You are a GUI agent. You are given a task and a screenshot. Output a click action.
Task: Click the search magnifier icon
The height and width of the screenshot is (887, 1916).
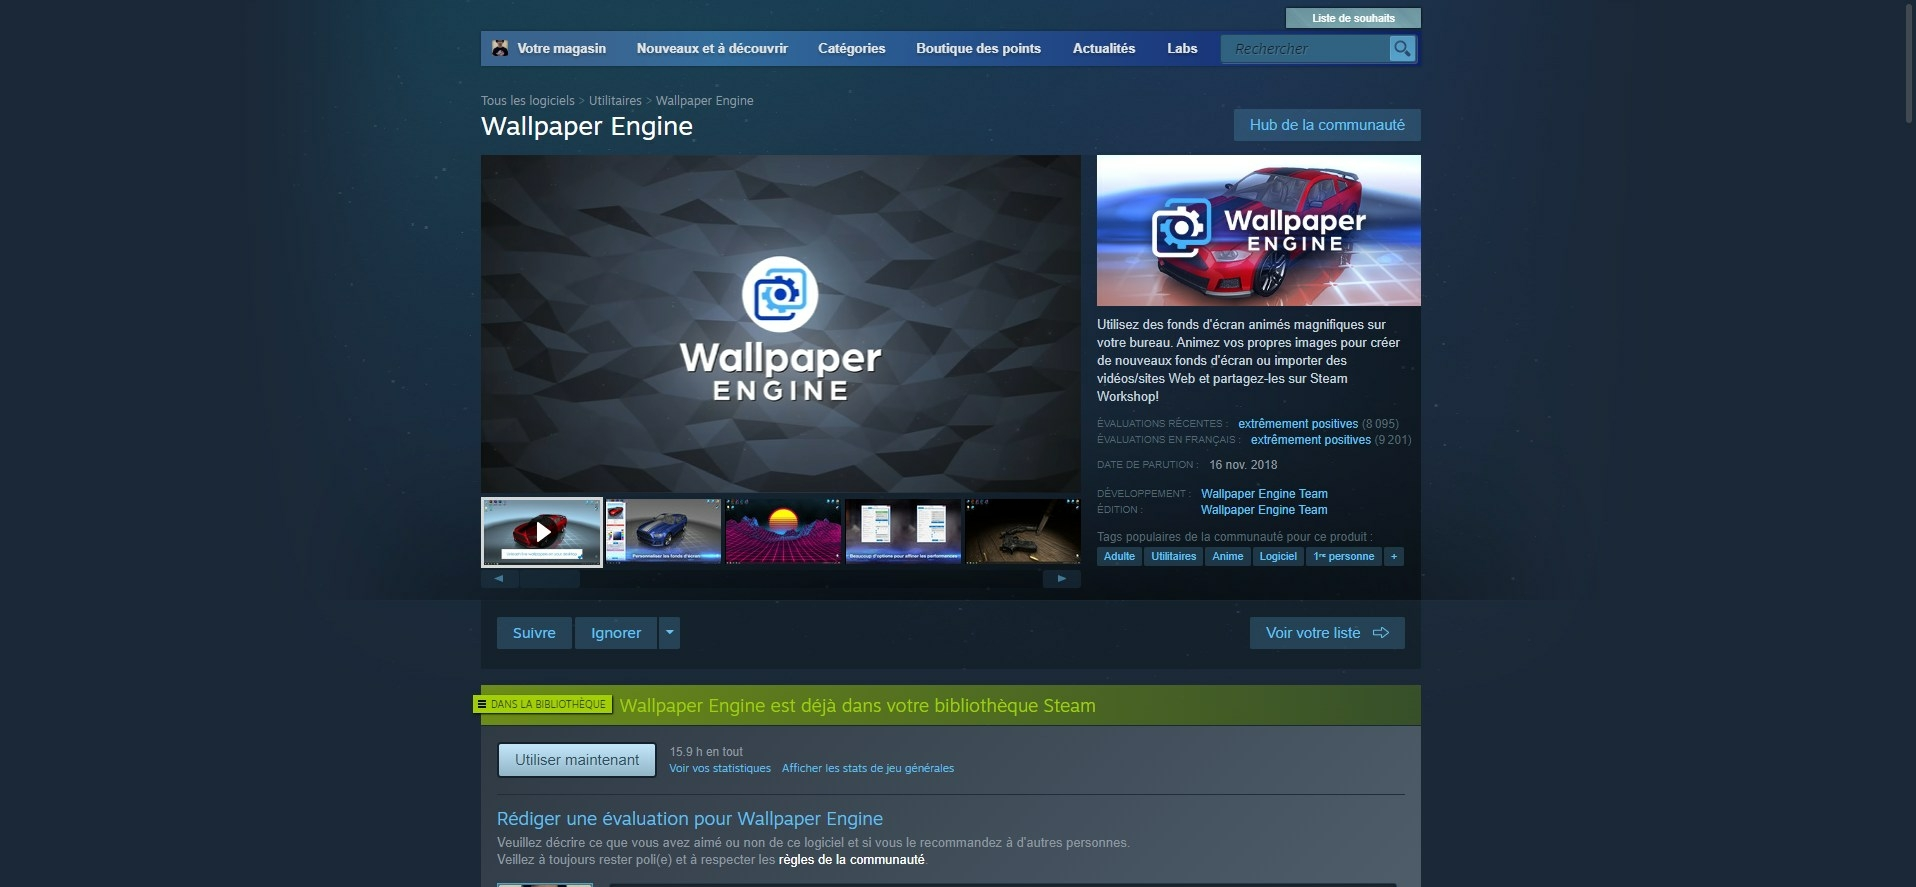1402,48
